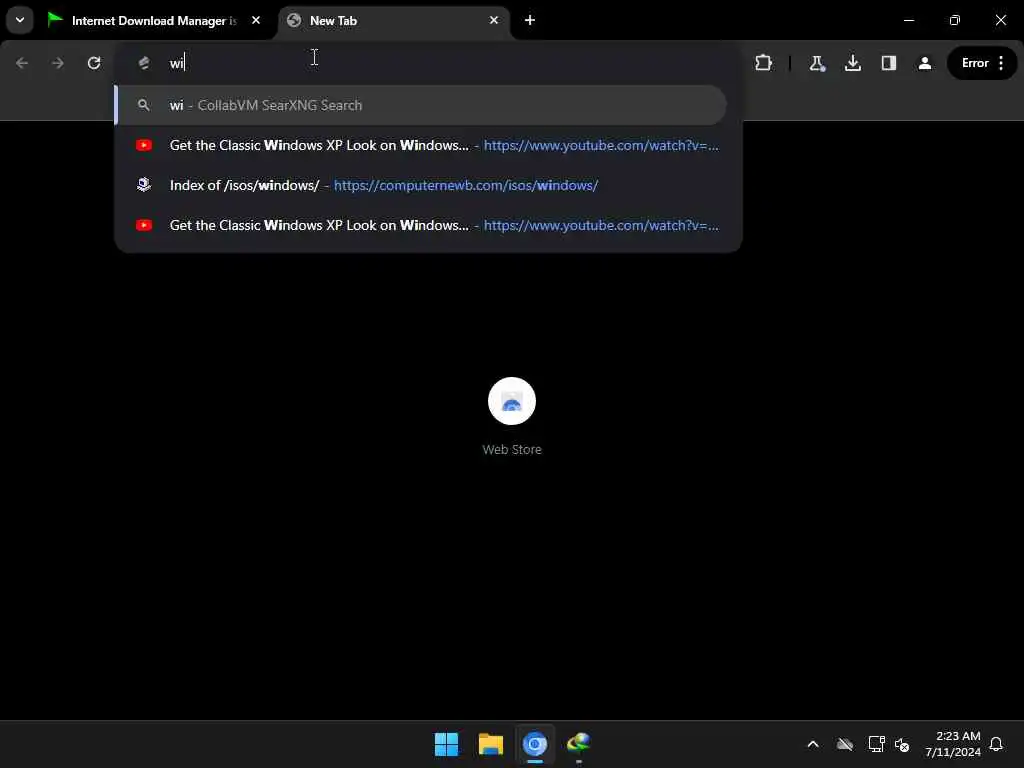Screen dimensions: 1024x768
Task: Open the computernewb.com/isos/windows link
Action: 466,185
